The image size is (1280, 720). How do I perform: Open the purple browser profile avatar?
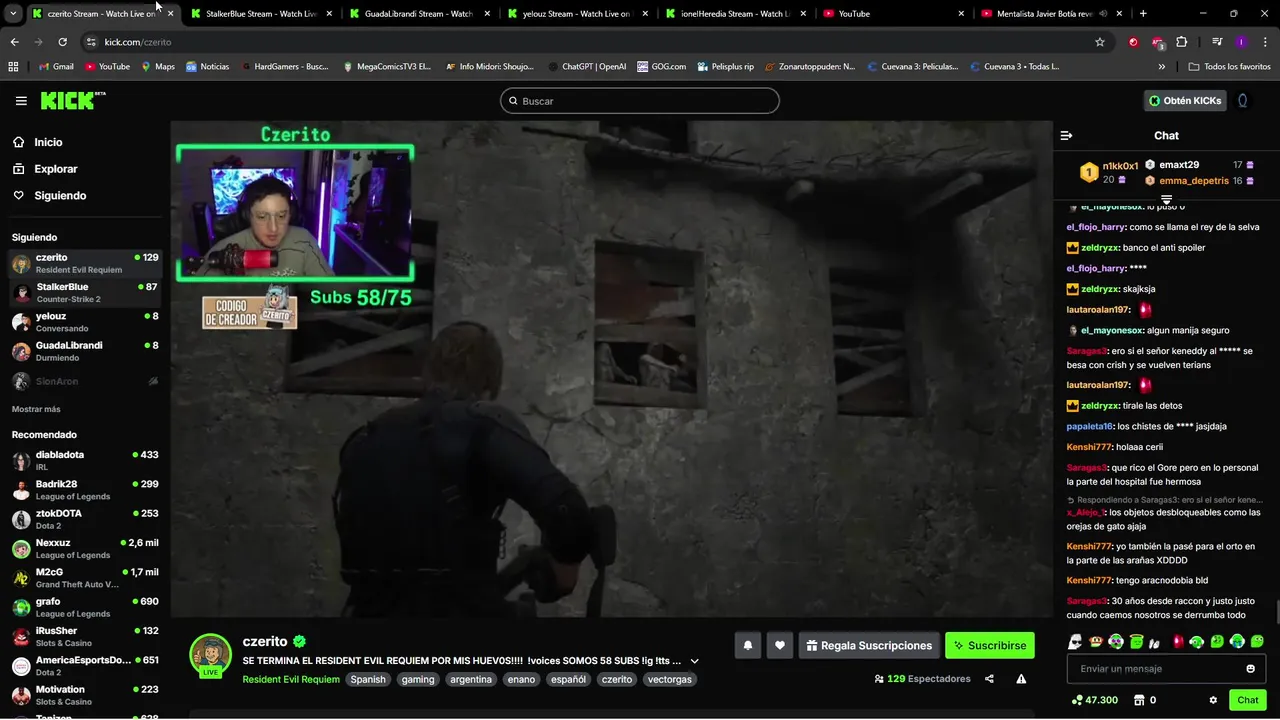click(x=1241, y=42)
